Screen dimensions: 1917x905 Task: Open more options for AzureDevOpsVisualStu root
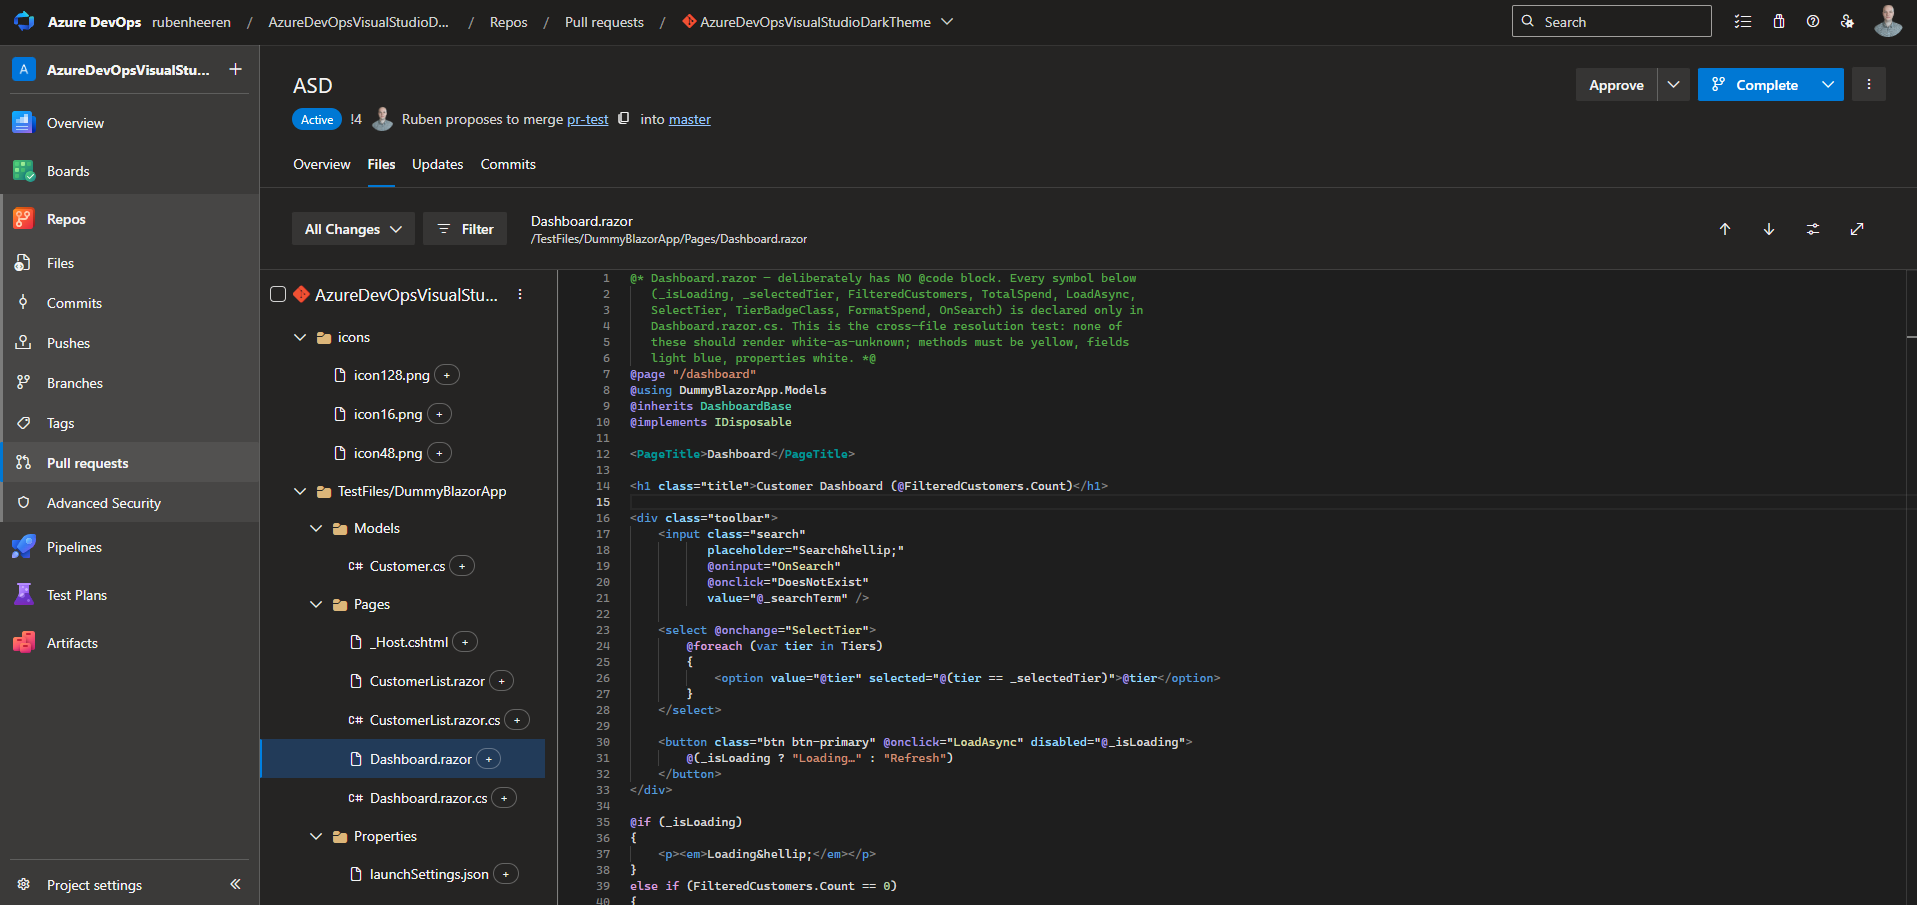(520, 294)
